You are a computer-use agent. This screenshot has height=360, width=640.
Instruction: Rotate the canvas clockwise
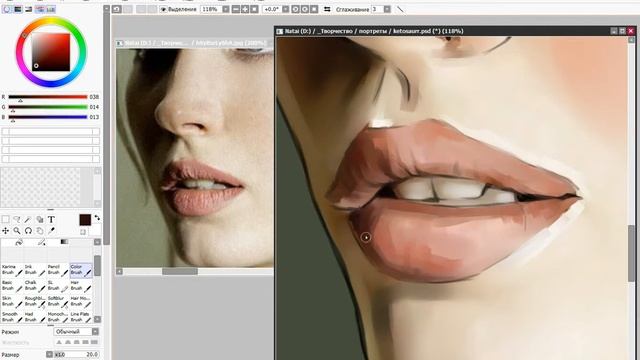[x=305, y=9]
